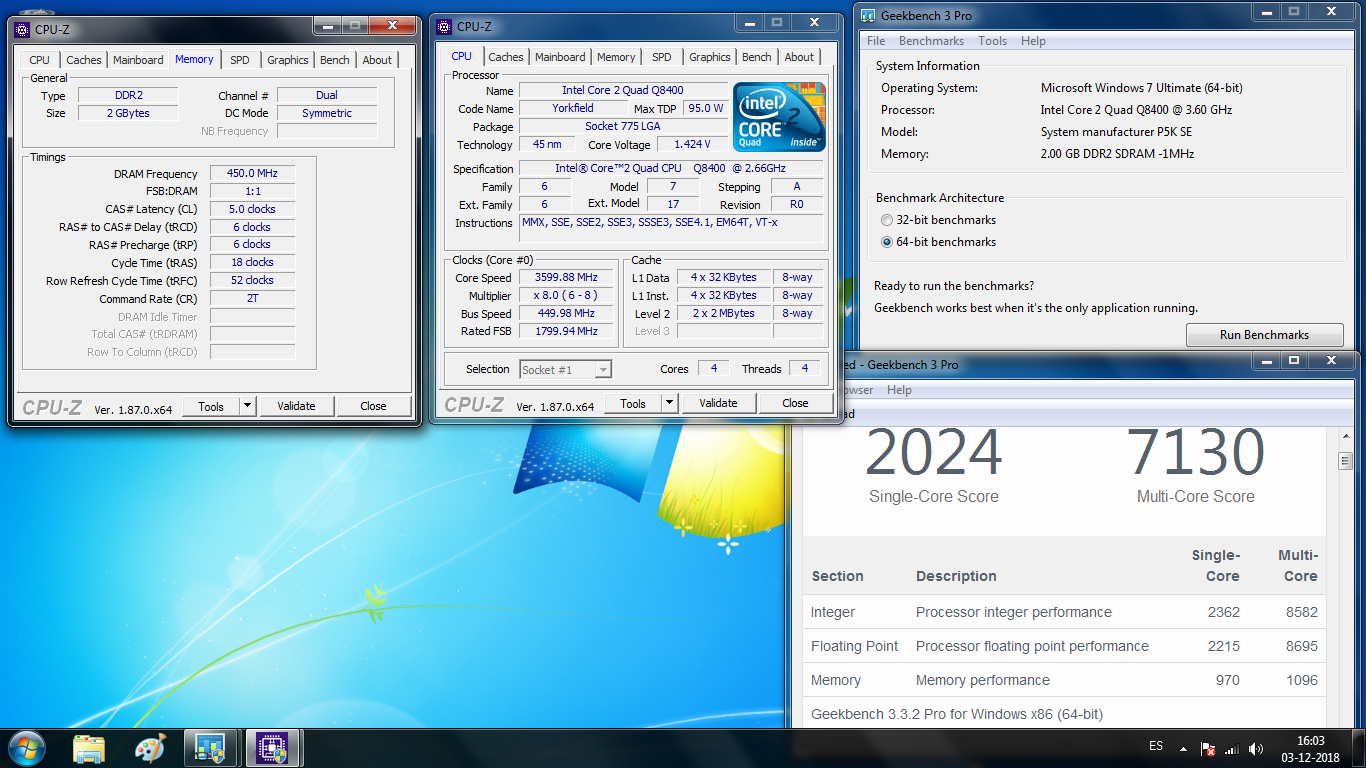1366x768 pixels.
Task: Switch to Geekbench taskbar icon
Action: coord(211,748)
